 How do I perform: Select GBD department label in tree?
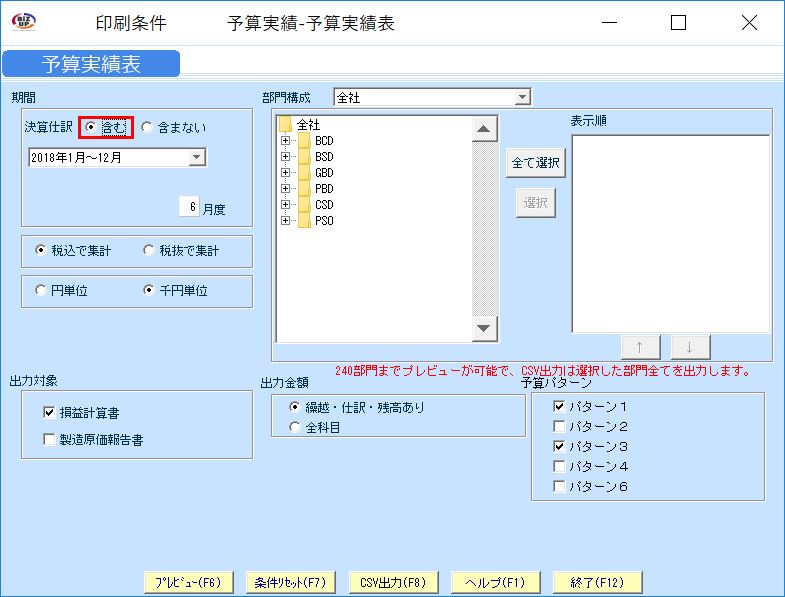pos(324,173)
